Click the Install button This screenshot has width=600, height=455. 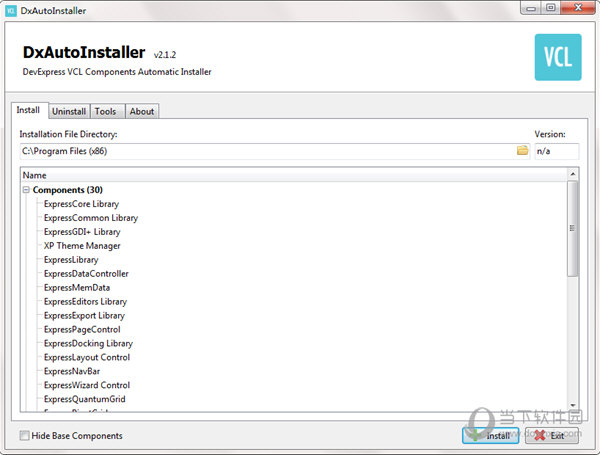point(491,435)
